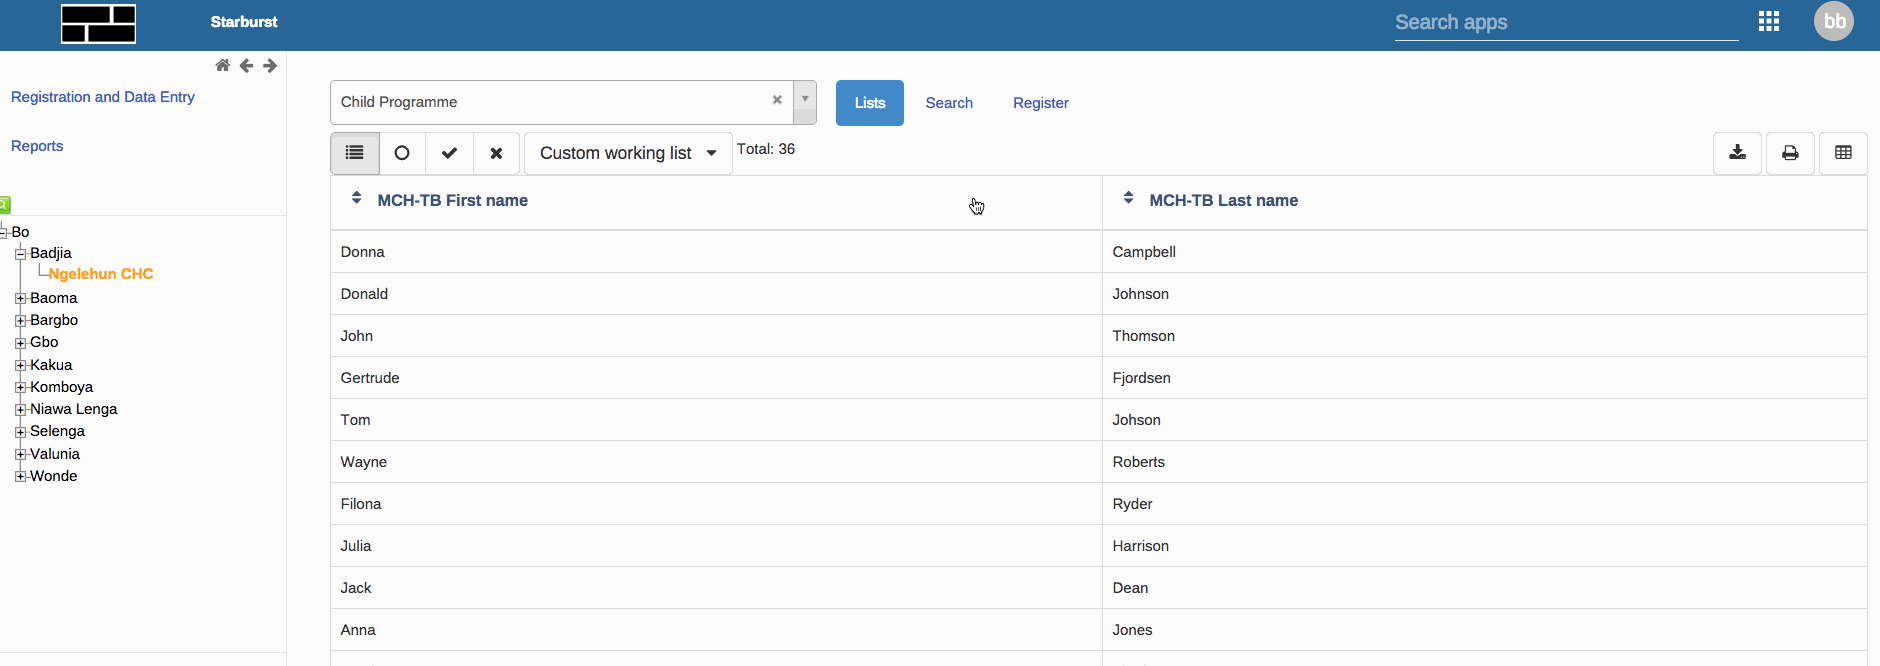Open the Child Programme dropdown arrow
This screenshot has width=1880, height=666.
(x=805, y=101)
